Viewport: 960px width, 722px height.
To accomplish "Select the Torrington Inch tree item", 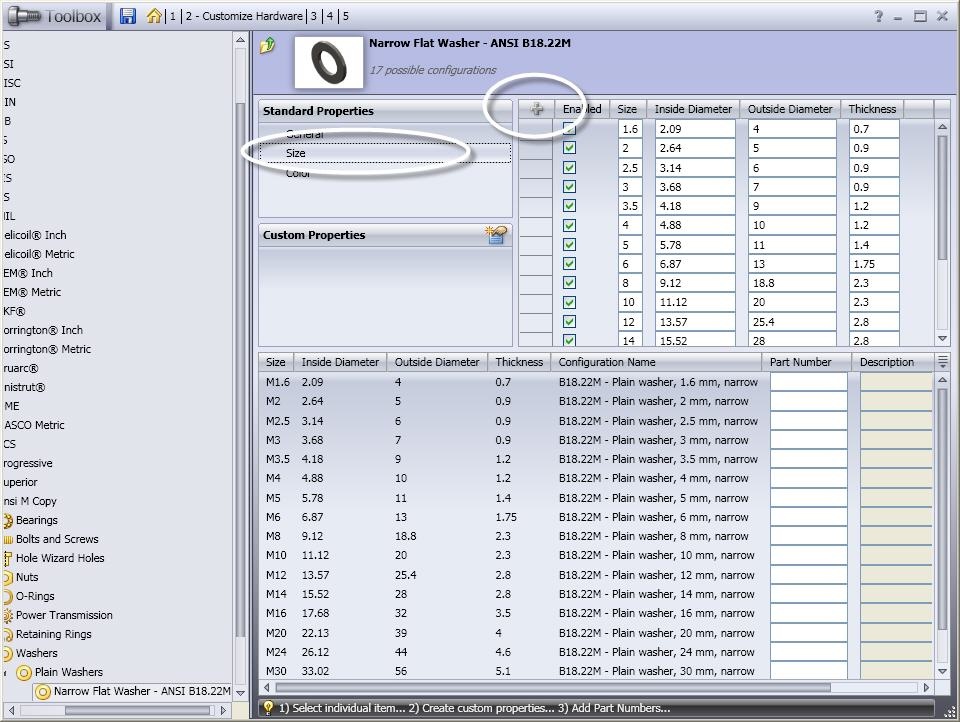I will click(43, 330).
